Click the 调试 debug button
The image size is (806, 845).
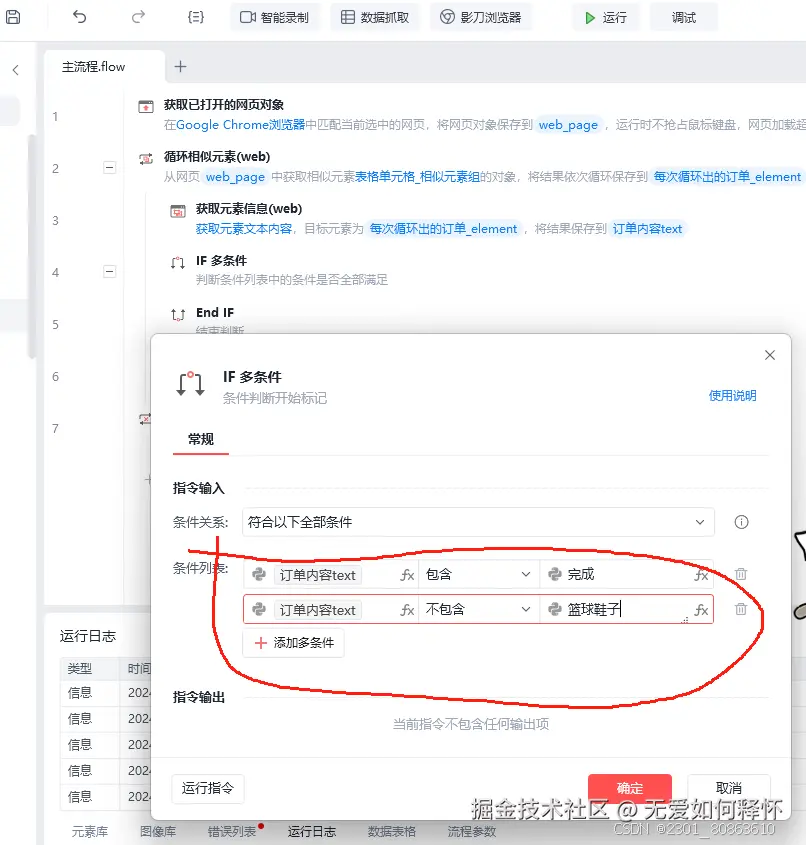pyautogui.click(x=684, y=16)
